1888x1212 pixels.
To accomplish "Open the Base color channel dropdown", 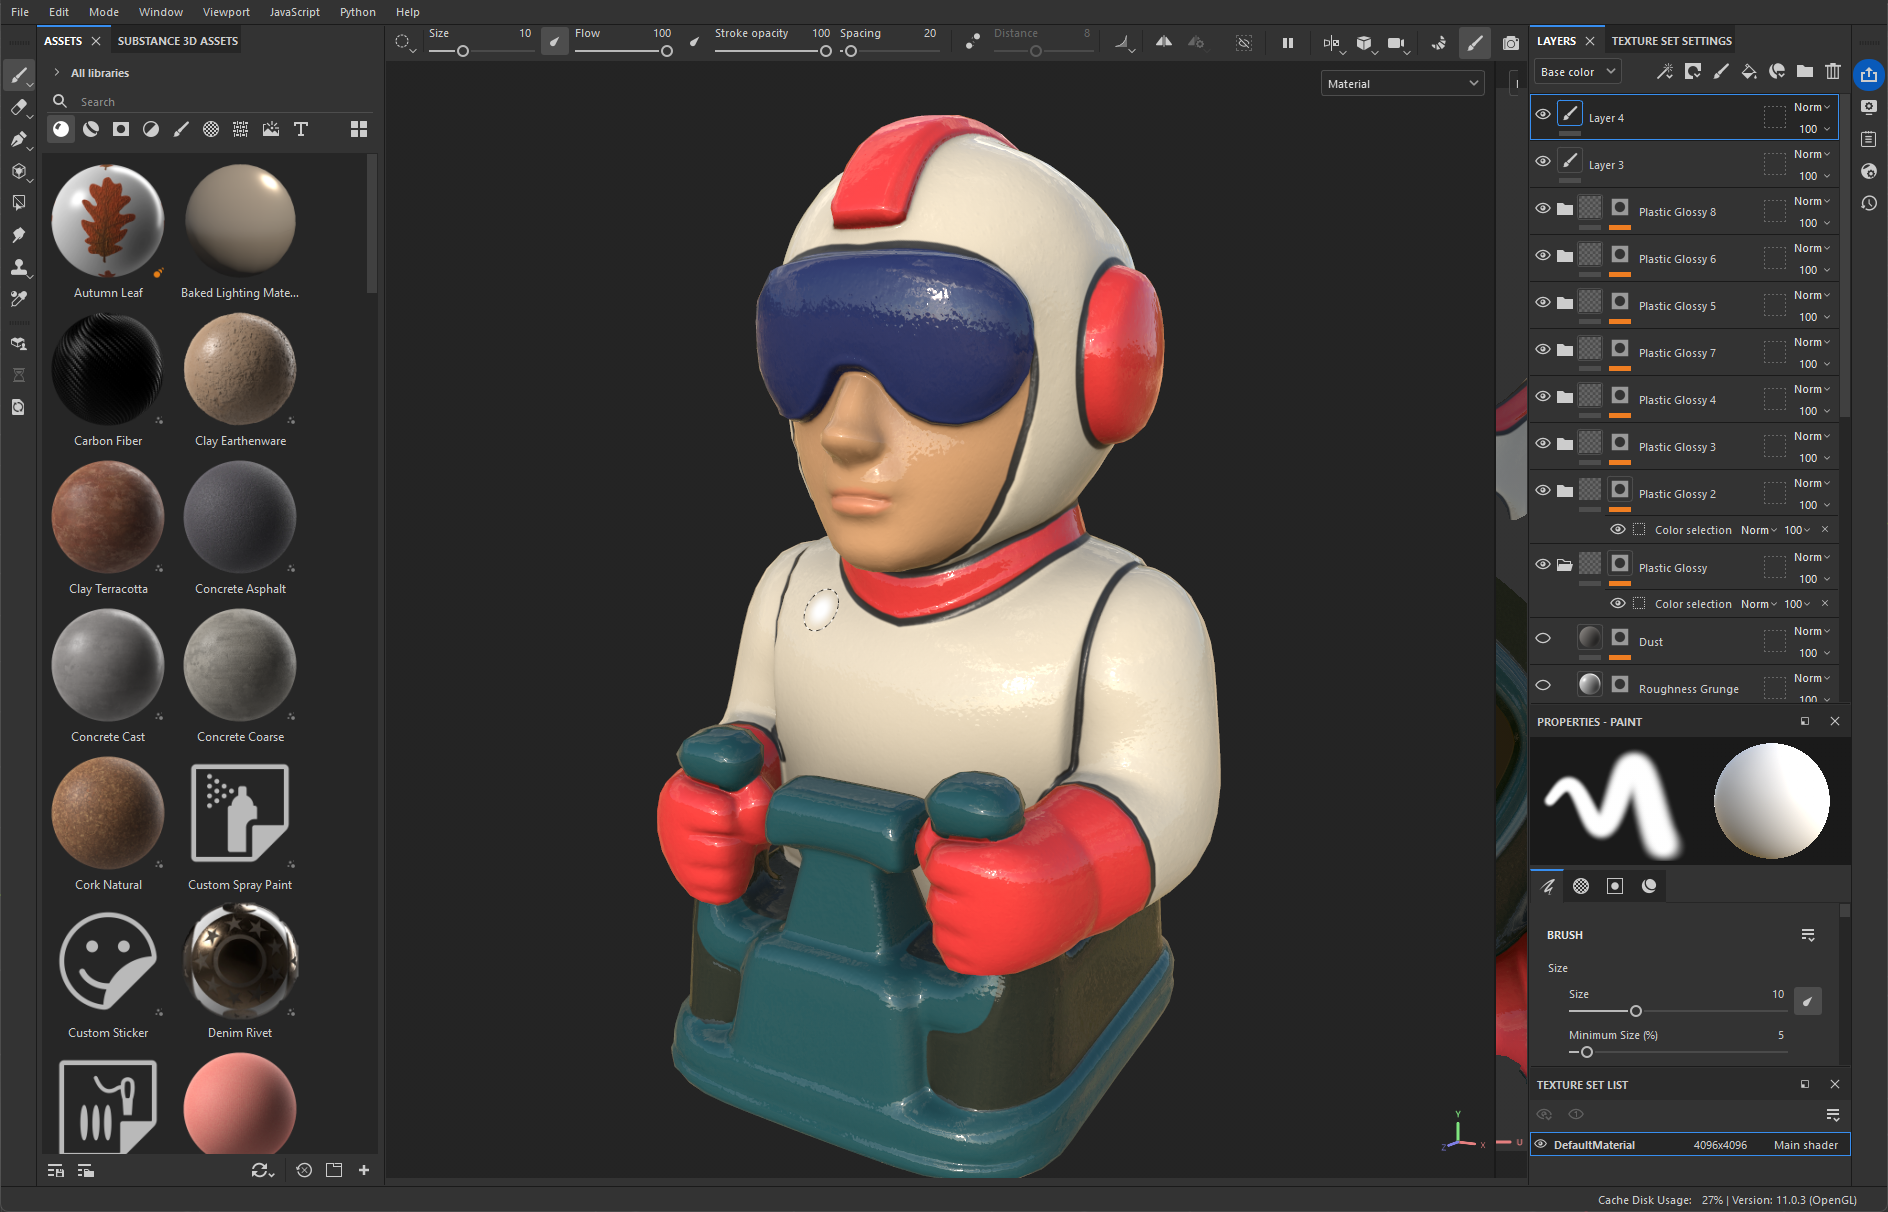I will point(1577,72).
